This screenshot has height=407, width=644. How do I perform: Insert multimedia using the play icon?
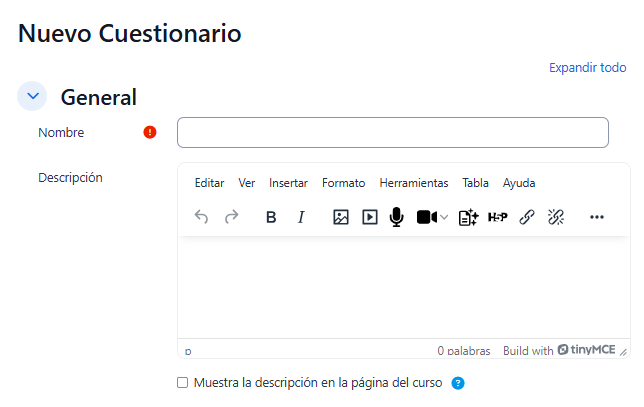[x=369, y=217]
